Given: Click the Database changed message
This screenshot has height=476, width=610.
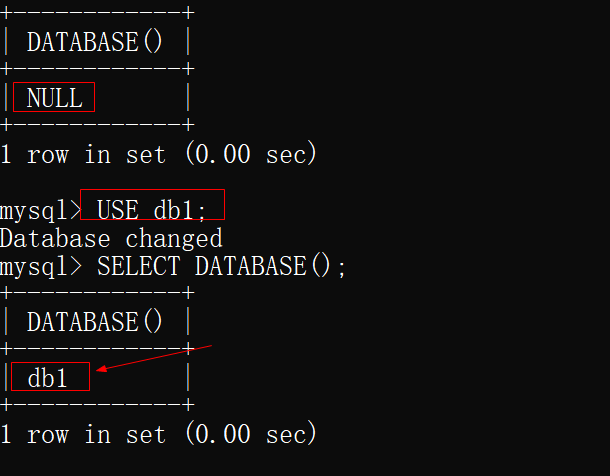Looking at the screenshot, I should (110, 238).
